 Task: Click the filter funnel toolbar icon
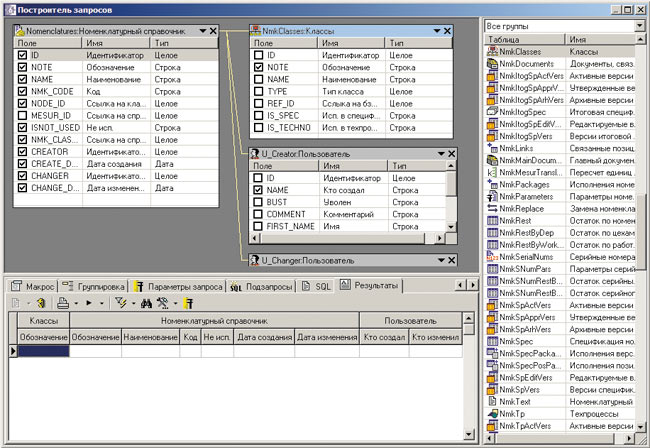click(119, 302)
